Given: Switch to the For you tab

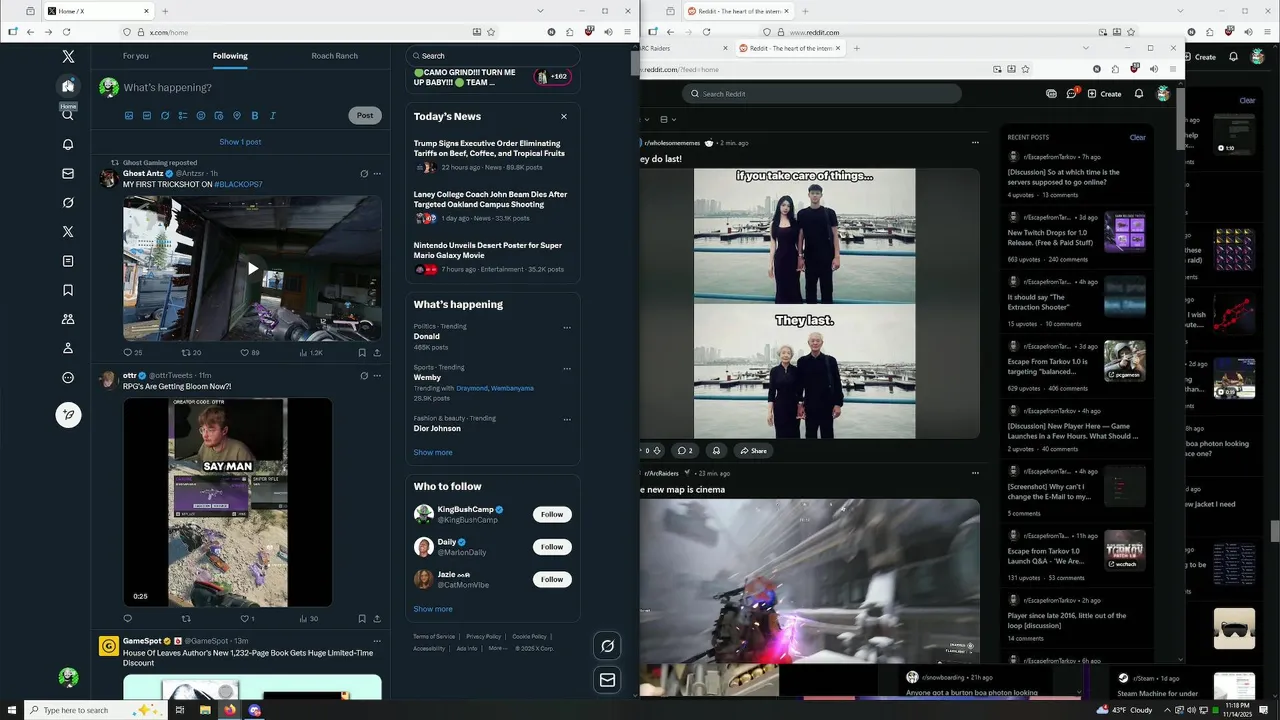Looking at the screenshot, I should coord(135,56).
